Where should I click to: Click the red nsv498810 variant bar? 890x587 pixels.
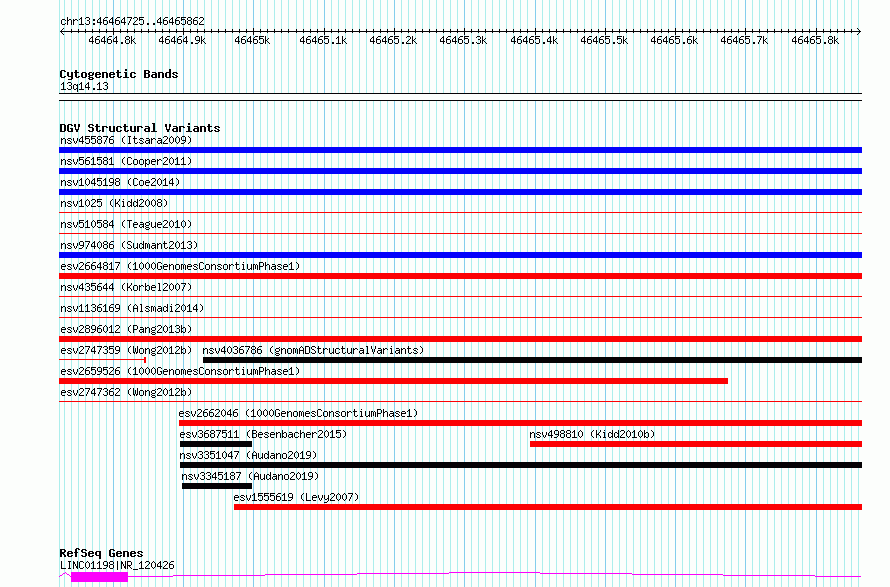coord(696,444)
